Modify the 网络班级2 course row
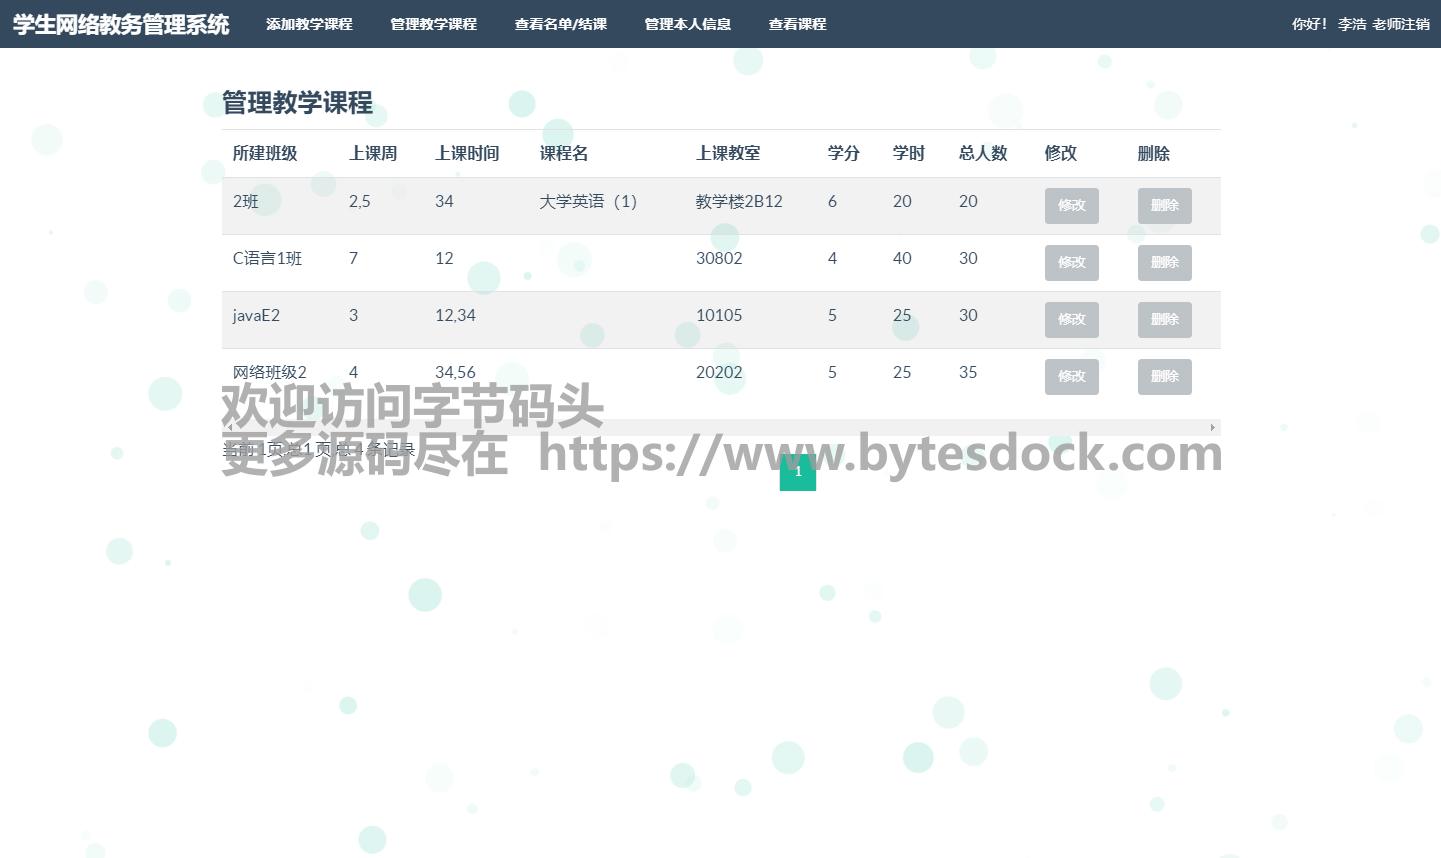This screenshot has height=858, width=1441. [x=1071, y=377]
